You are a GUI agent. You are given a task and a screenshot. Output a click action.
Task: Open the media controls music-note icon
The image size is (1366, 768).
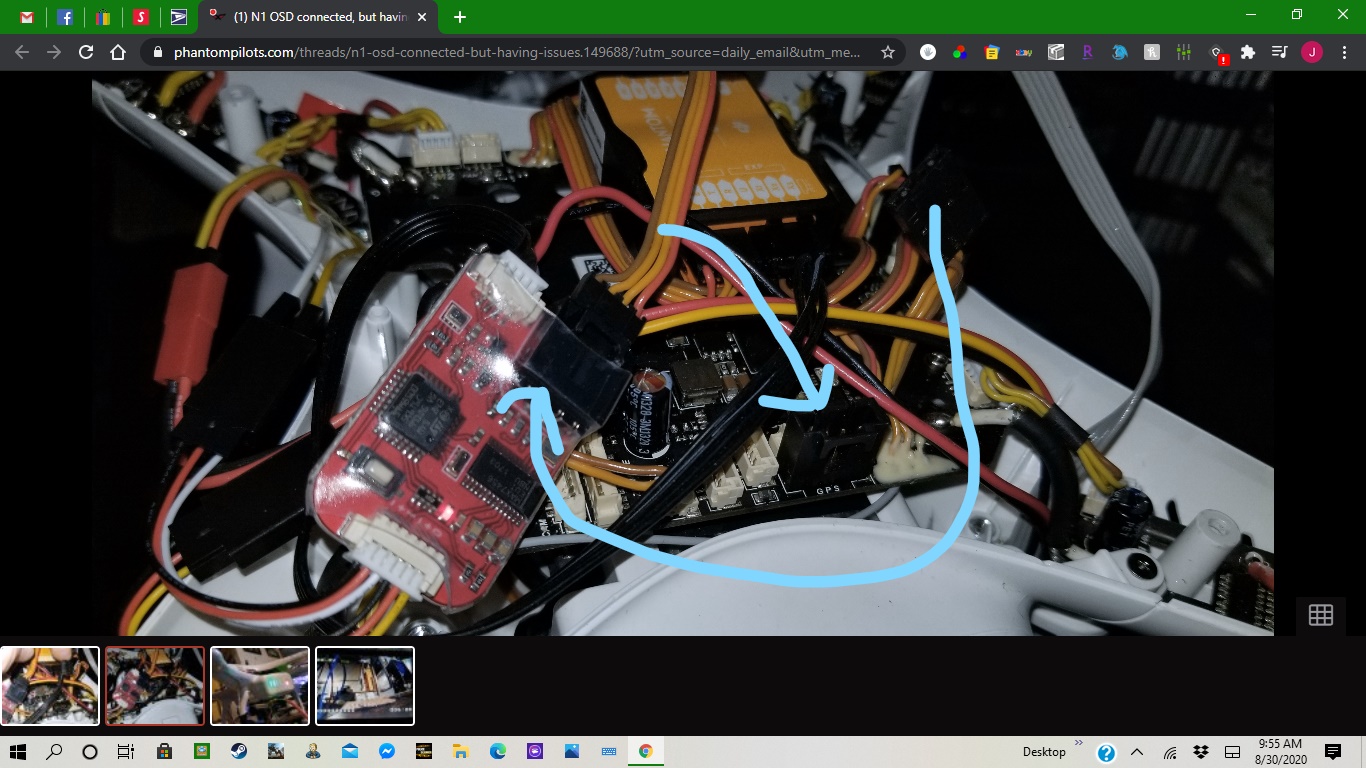coord(1280,52)
